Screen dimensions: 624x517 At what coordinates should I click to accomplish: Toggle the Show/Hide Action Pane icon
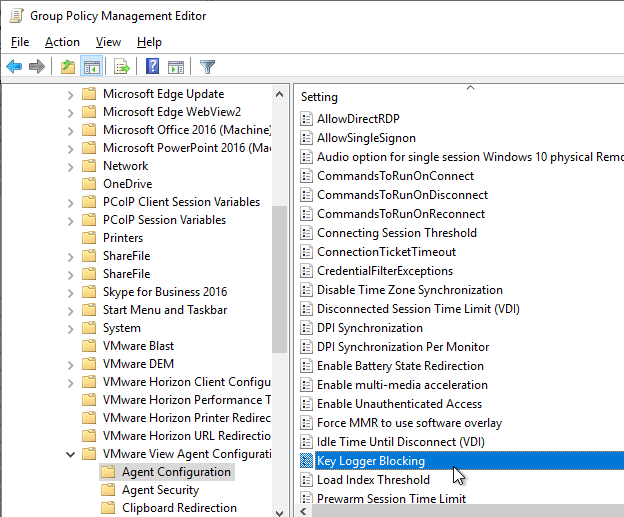pos(176,67)
